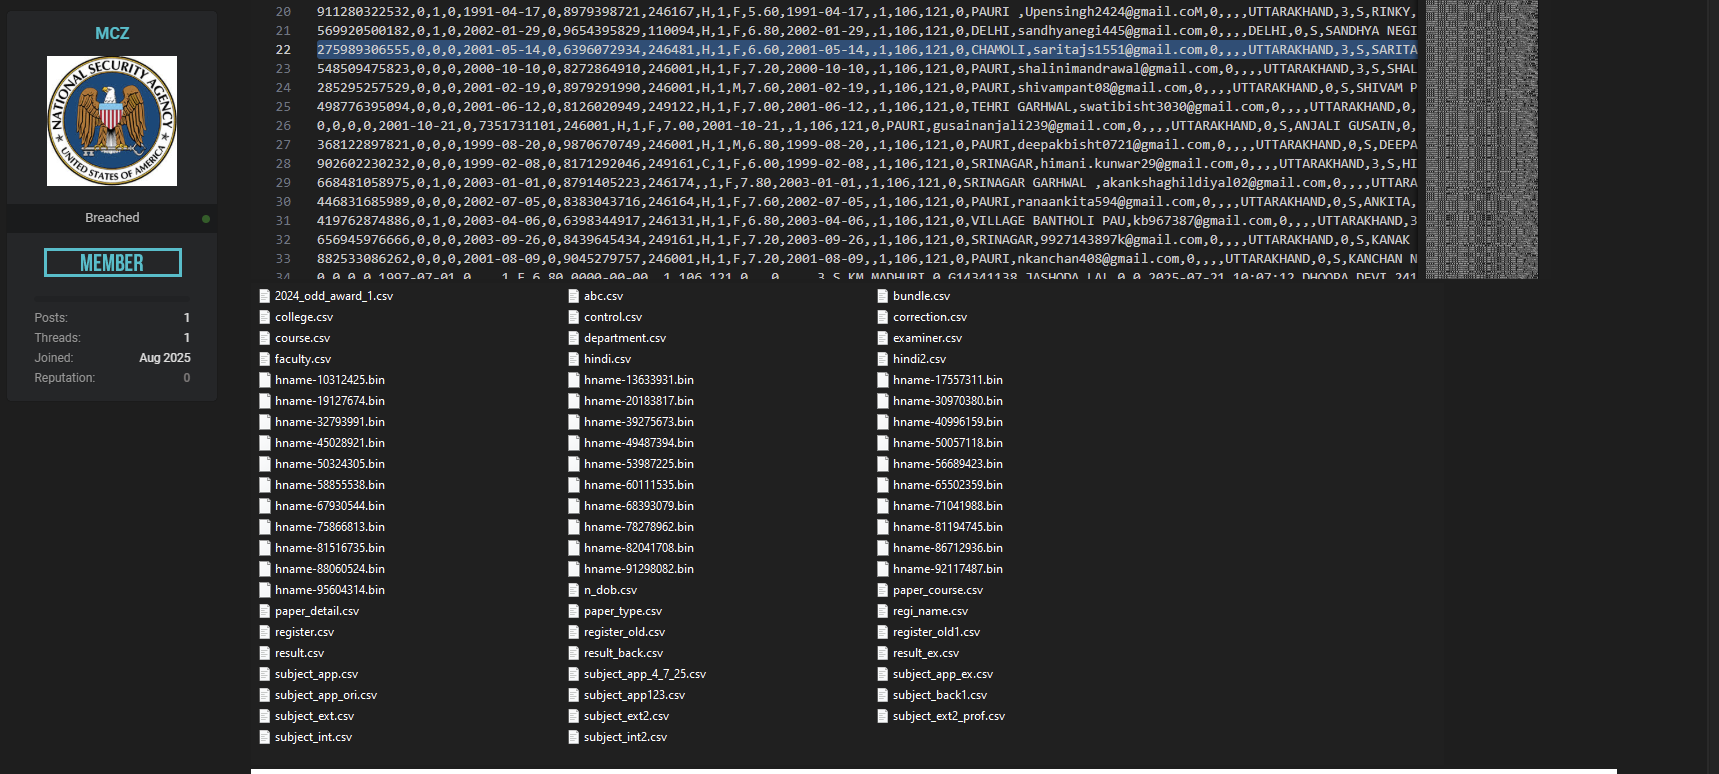Click the Threads count in user stats

click(x=186, y=338)
